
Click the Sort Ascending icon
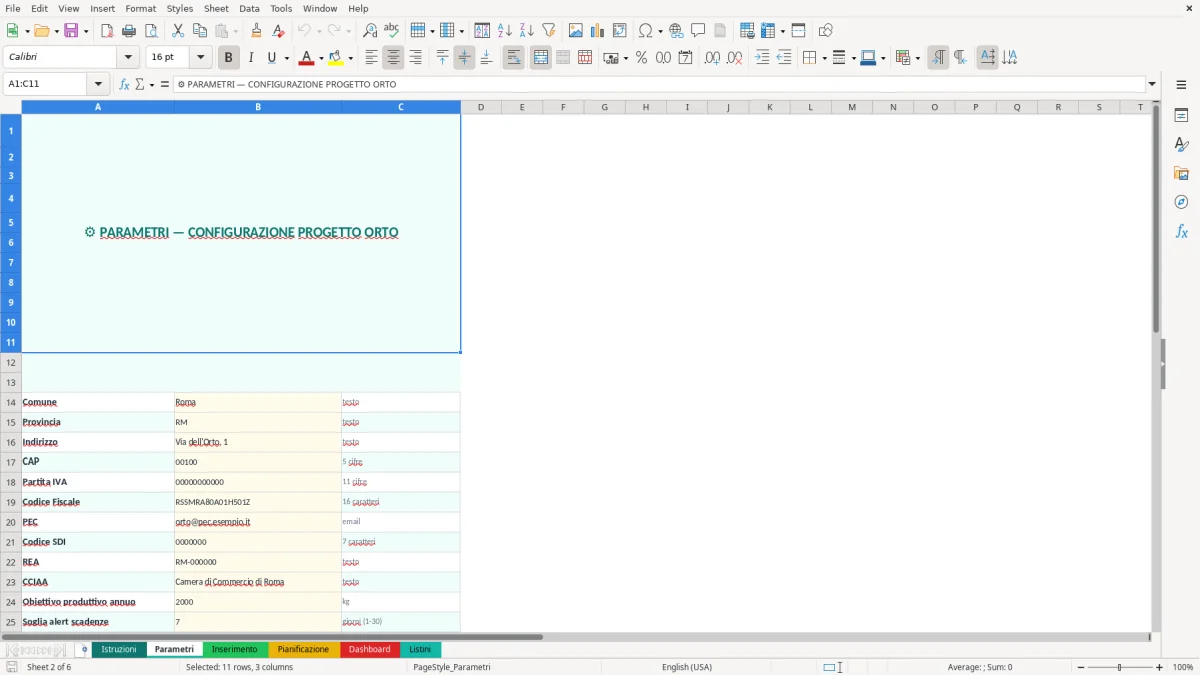point(504,31)
